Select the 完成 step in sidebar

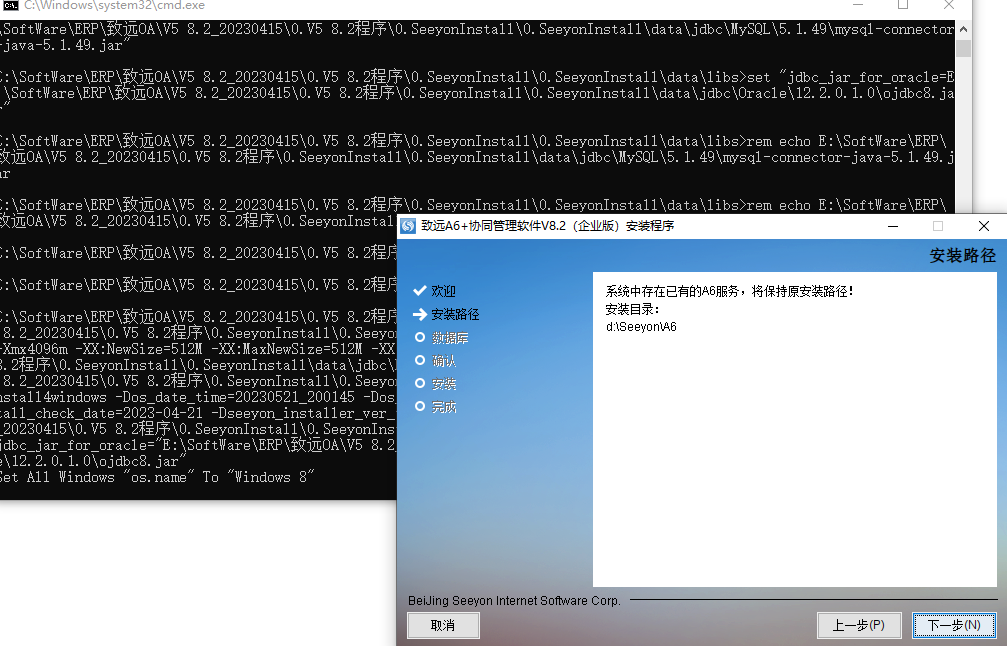pyautogui.click(x=443, y=407)
